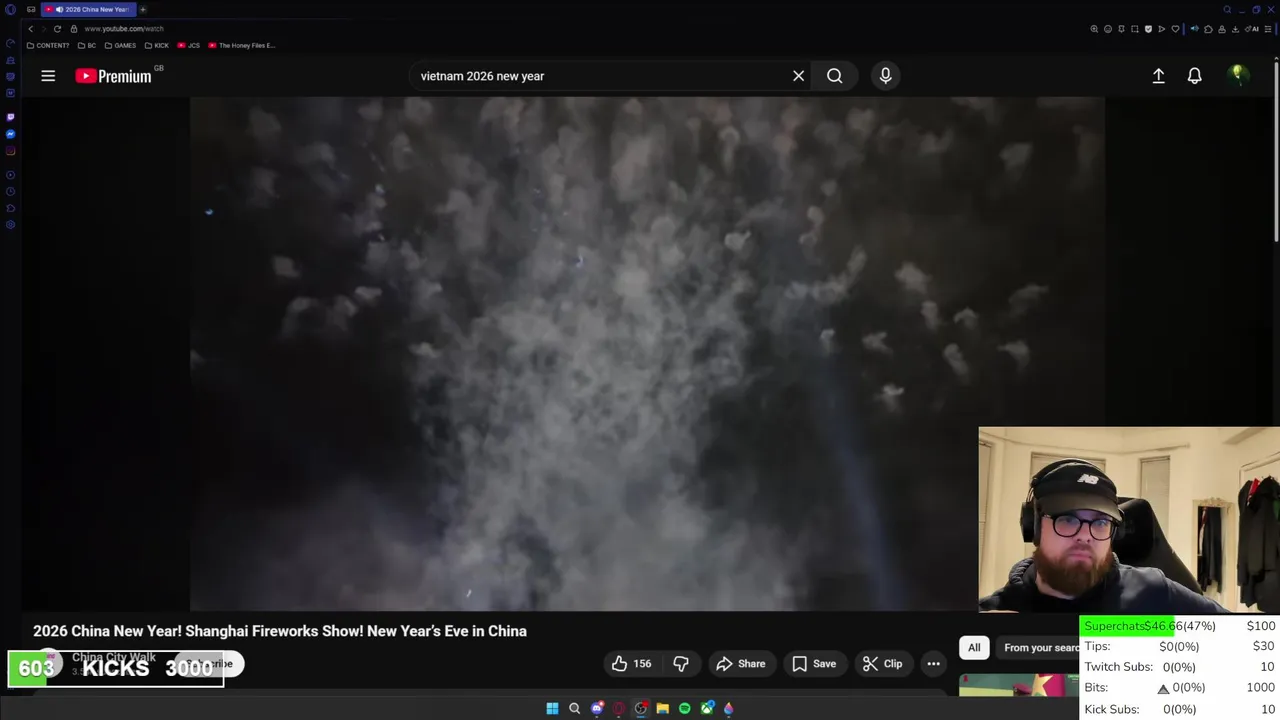Image resolution: width=1280 pixels, height=720 pixels.
Task: Go back in the browser
Action: pyautogui.click(x=31, y=29)
